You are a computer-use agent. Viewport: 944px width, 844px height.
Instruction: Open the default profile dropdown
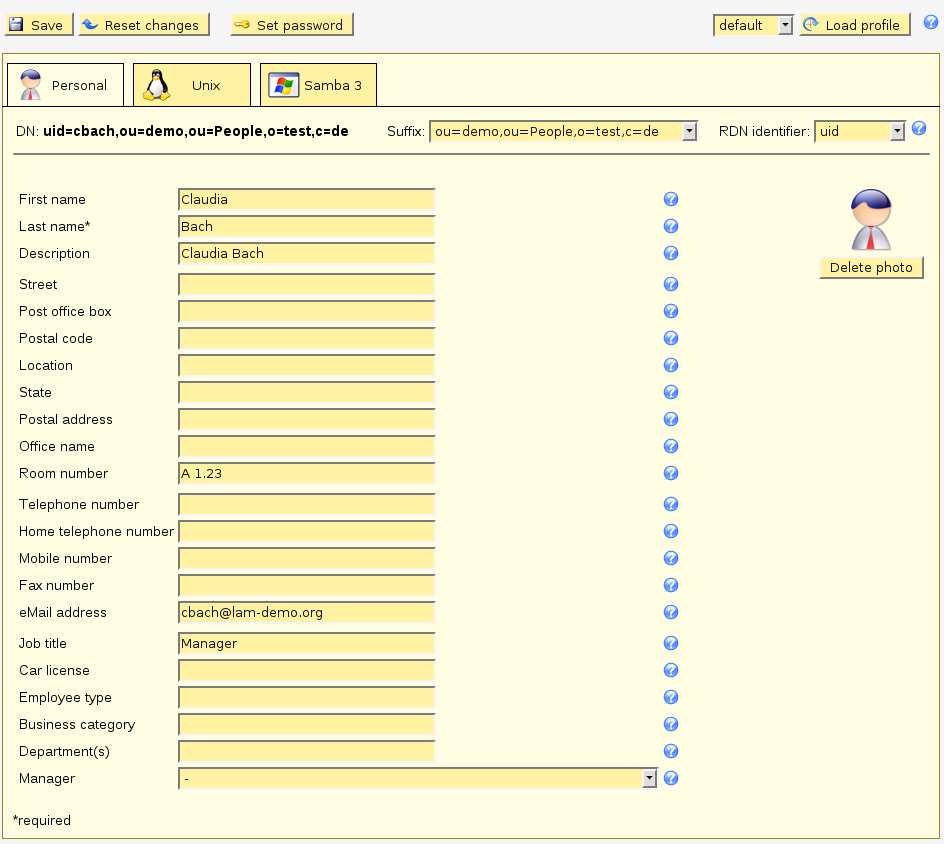tap(752, 25)
